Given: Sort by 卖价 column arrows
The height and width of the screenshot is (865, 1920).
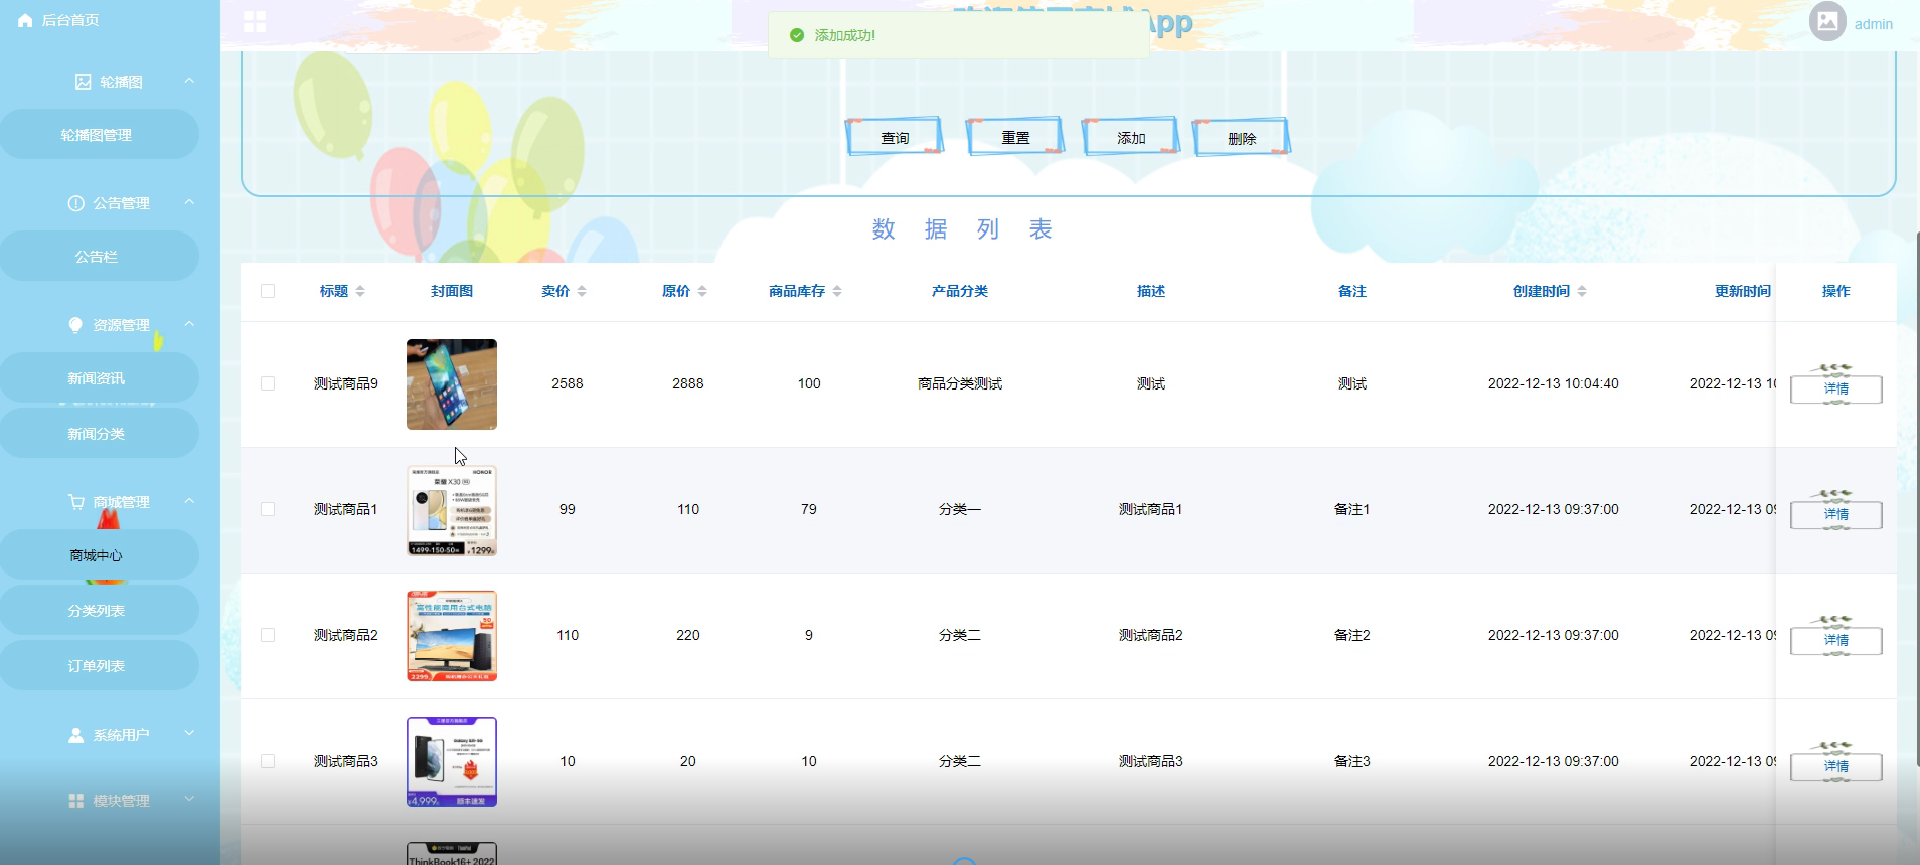Looking at the screenshot, I should (x=582, y=291).
